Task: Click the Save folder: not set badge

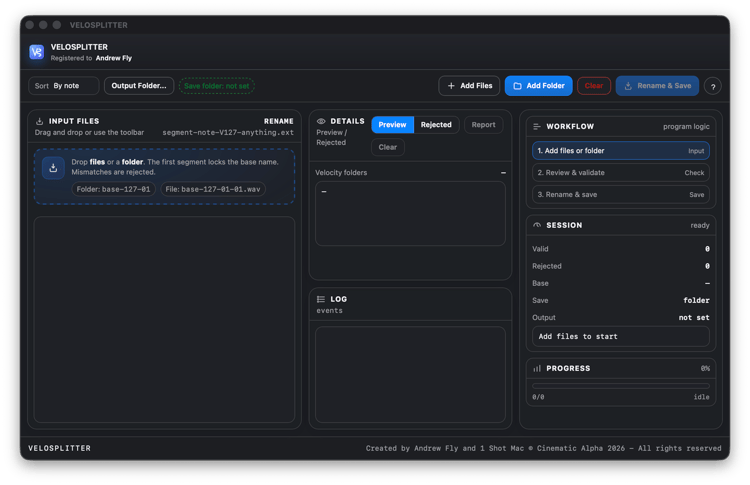Action: (217, 86)
